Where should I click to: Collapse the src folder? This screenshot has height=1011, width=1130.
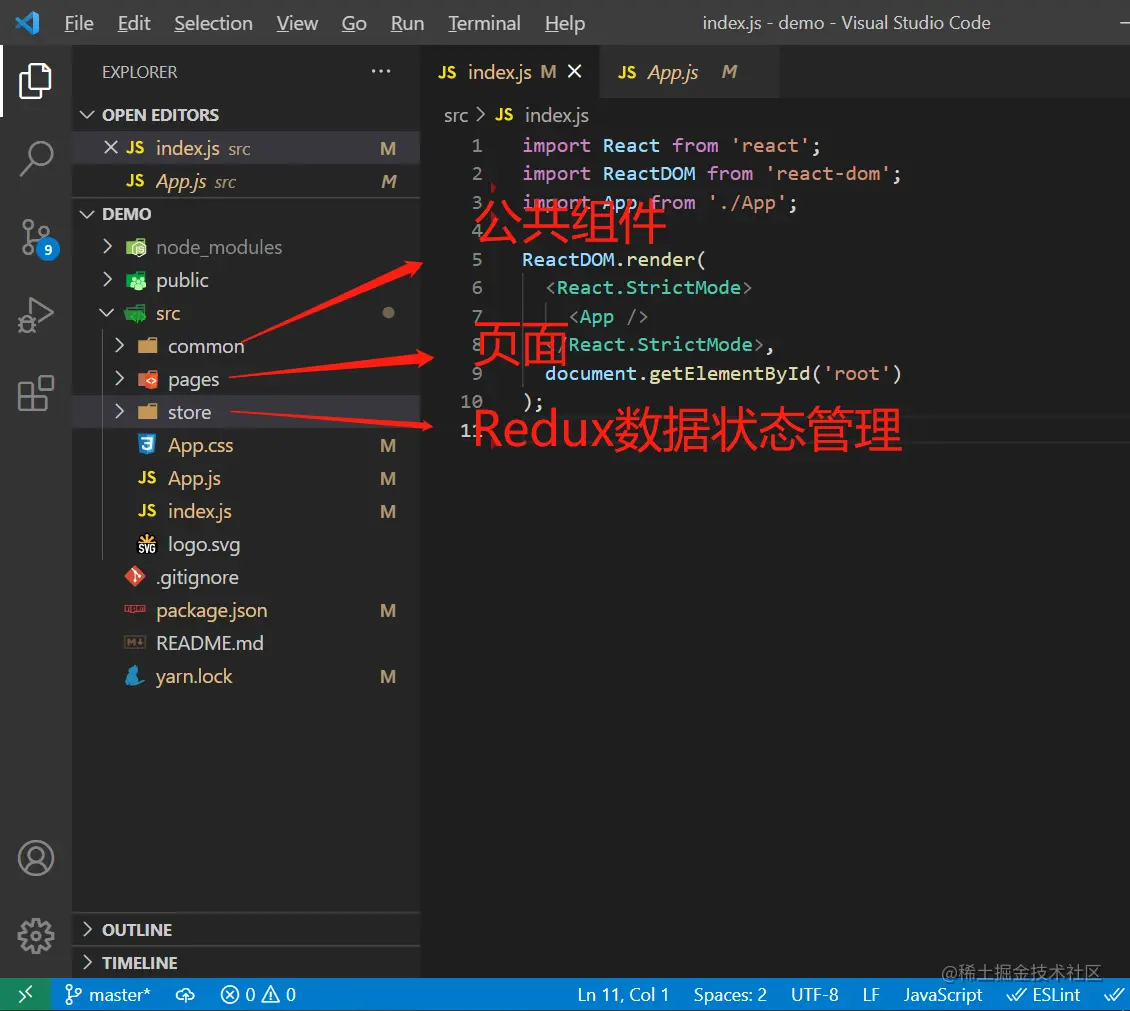point(246,313)
